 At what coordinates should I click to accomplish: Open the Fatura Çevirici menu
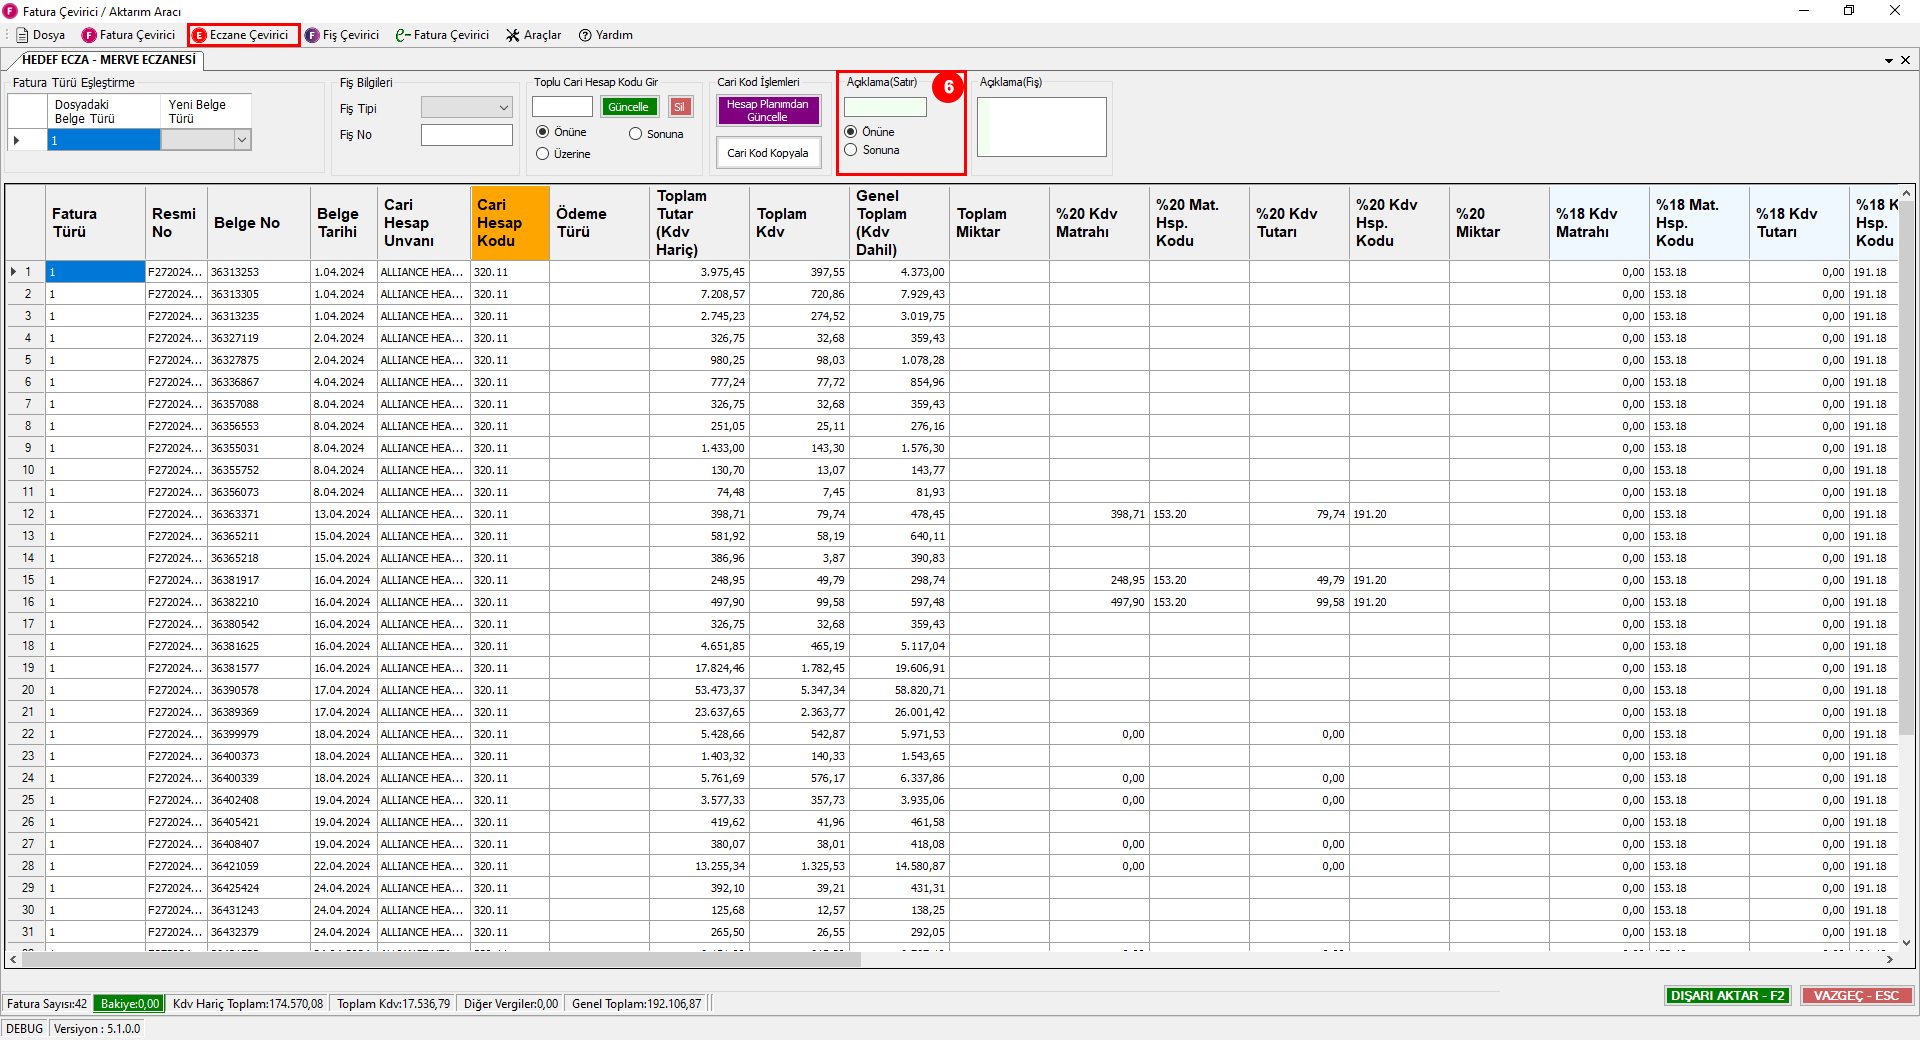pos(128,35)
